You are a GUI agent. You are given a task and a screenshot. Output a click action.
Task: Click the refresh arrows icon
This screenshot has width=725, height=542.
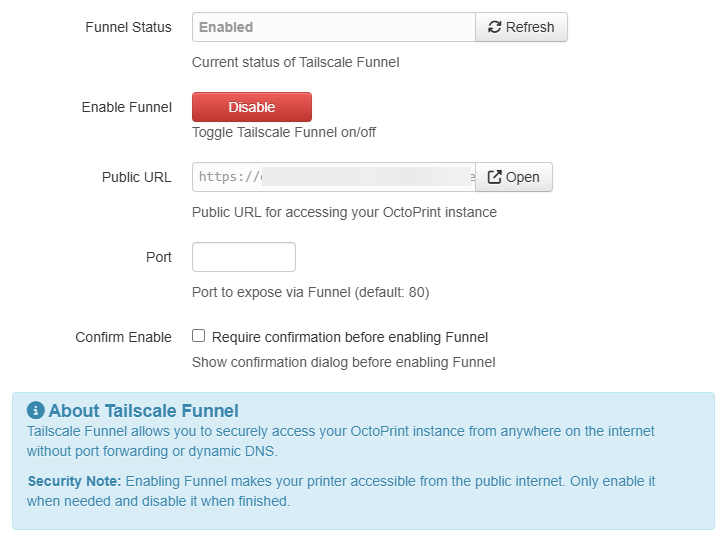click(494, 27)
